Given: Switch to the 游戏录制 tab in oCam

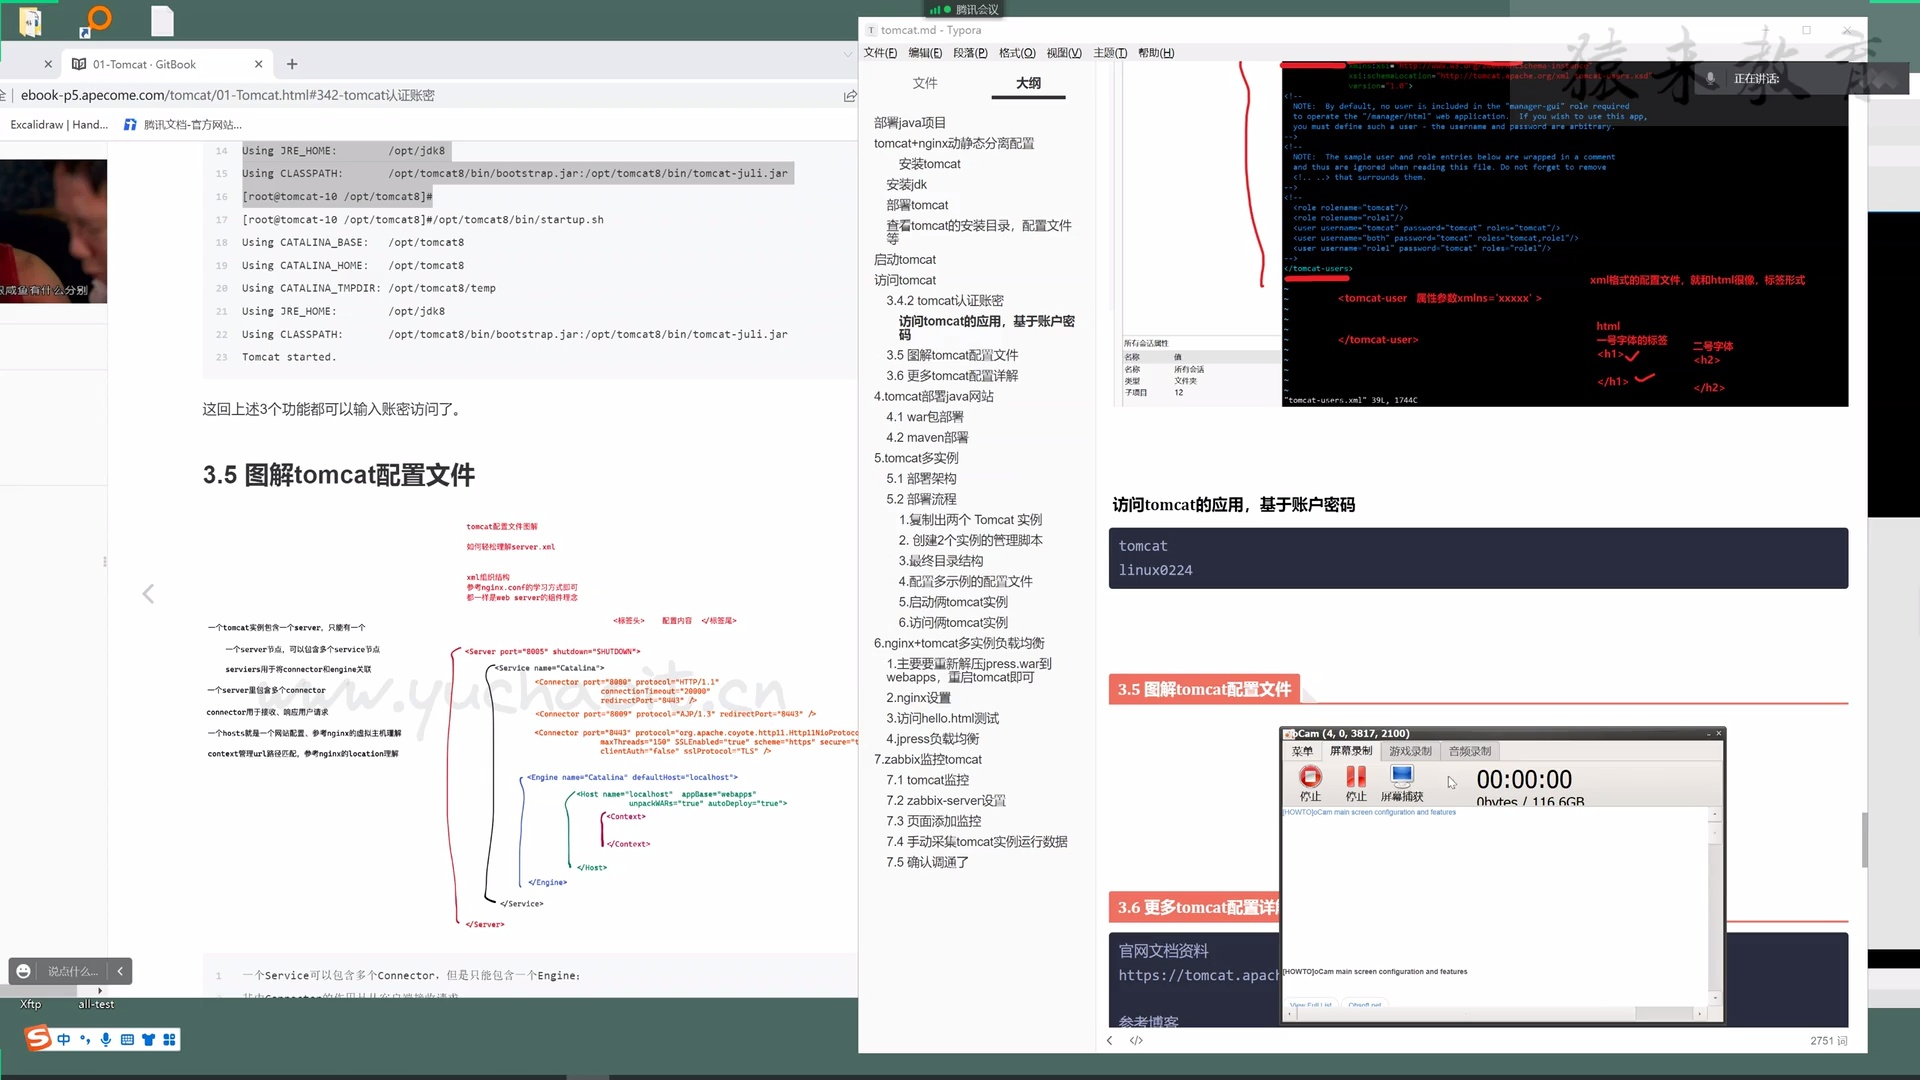Looking at the screenshot, I should coord(1411,751).
